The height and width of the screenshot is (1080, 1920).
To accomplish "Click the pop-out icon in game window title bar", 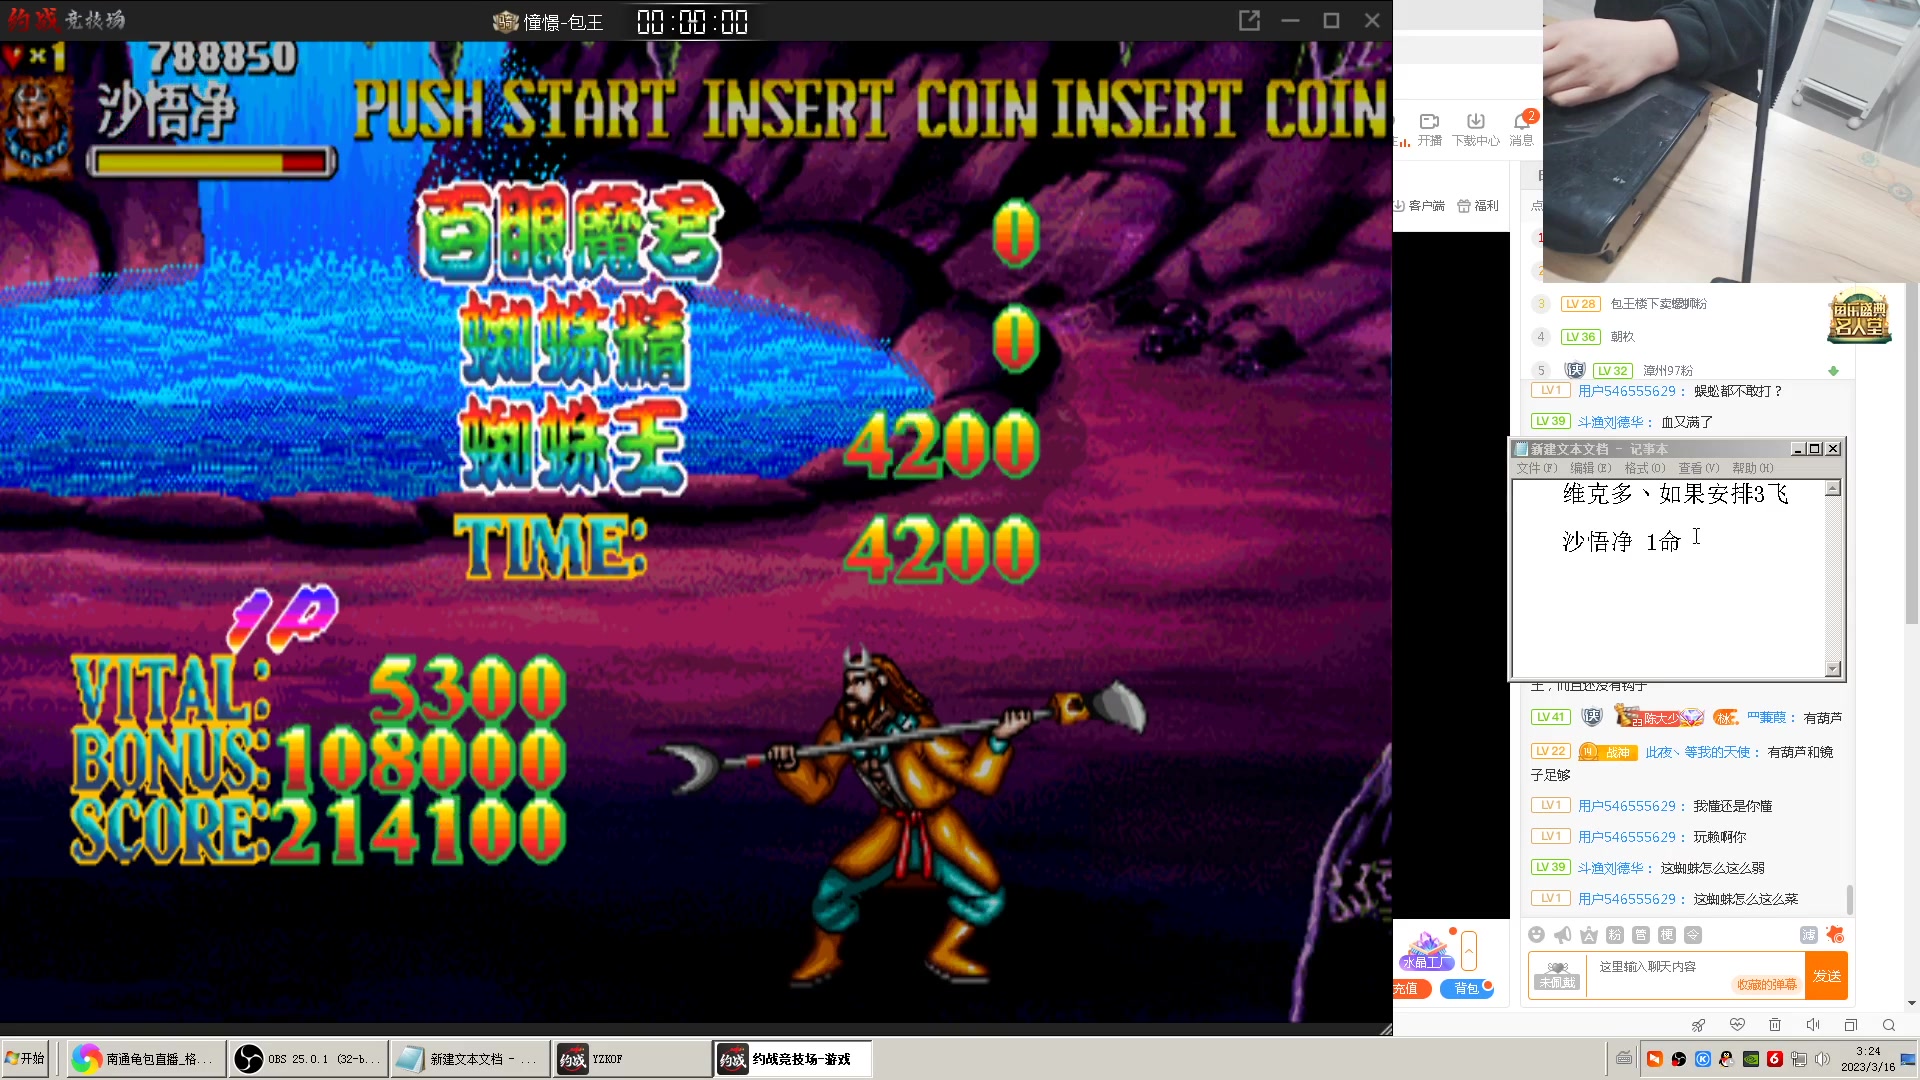I will point(1249,21).
